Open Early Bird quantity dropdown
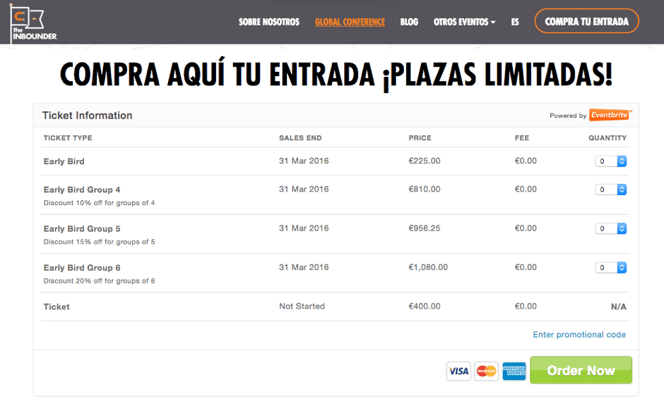This screenshot has width=664, height=406. tap(611, 161)
